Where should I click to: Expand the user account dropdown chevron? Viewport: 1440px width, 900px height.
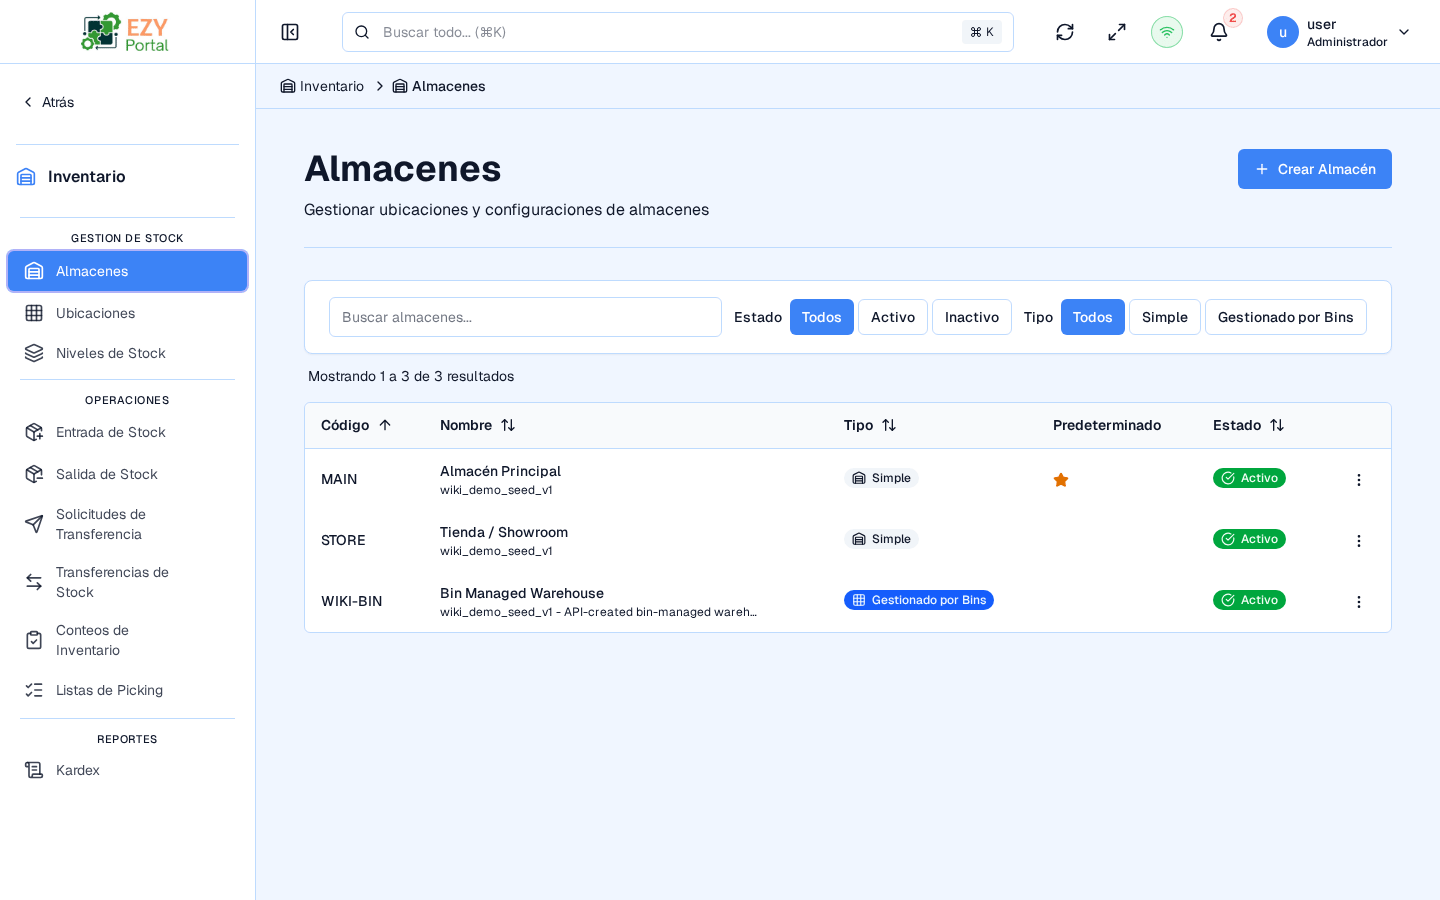point(1404,32)
